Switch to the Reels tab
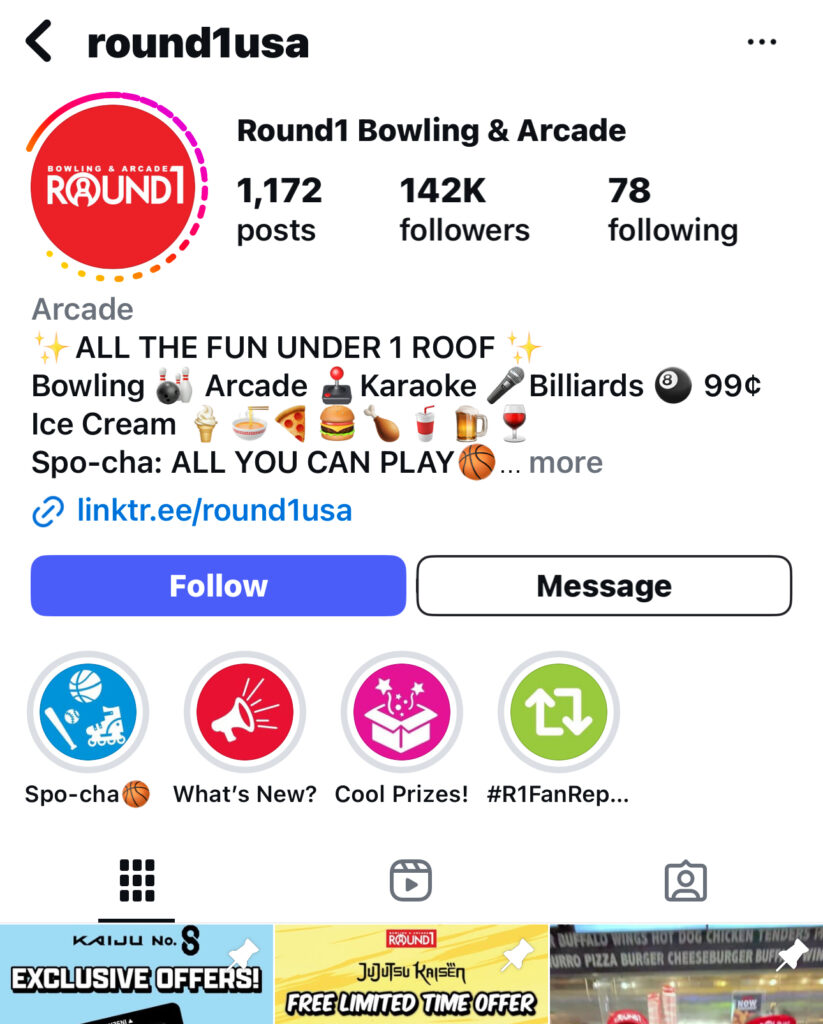Screen dimensions: 823x1024 (411, 880)
